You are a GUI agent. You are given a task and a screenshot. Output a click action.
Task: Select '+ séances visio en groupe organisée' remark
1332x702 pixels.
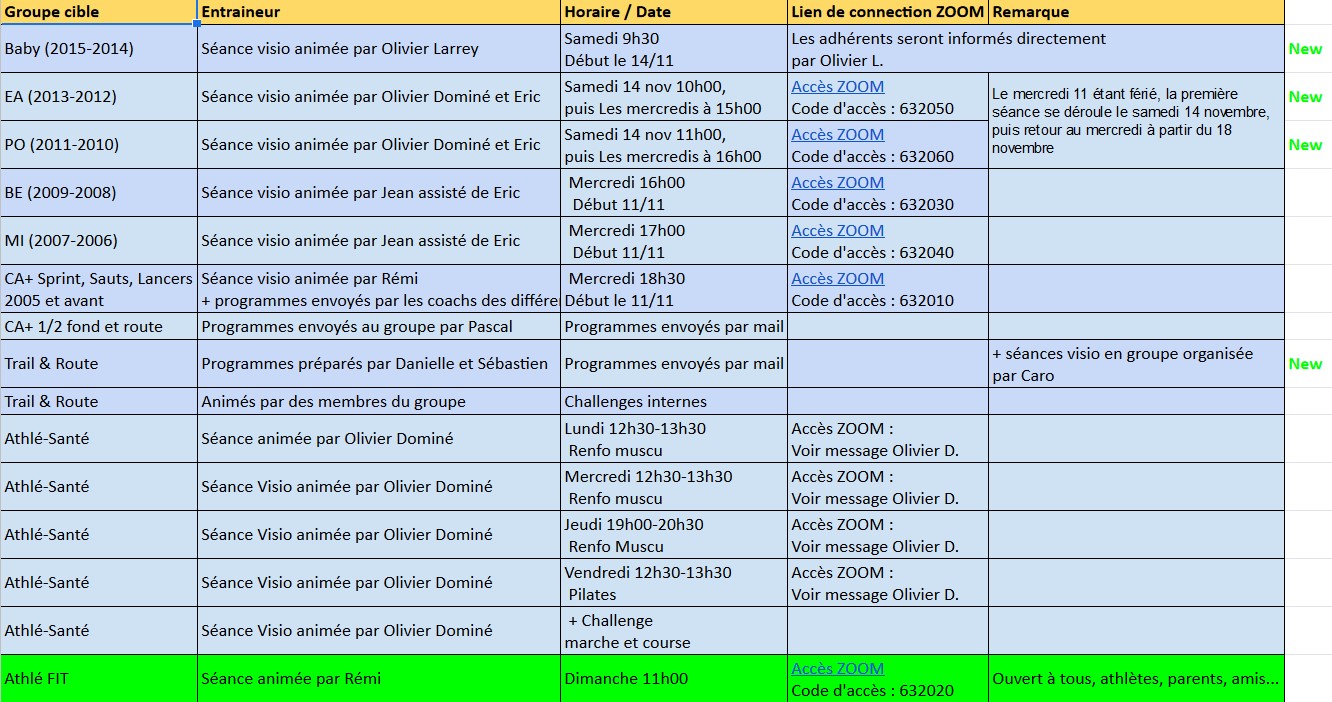click(x=1136, y=364)
